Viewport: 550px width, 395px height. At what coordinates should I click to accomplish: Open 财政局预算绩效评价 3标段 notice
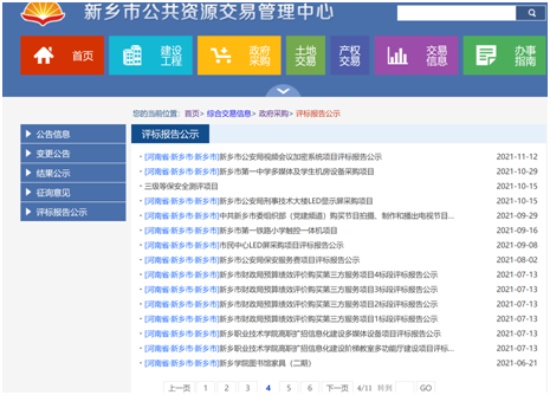click(x=291, y=289)
